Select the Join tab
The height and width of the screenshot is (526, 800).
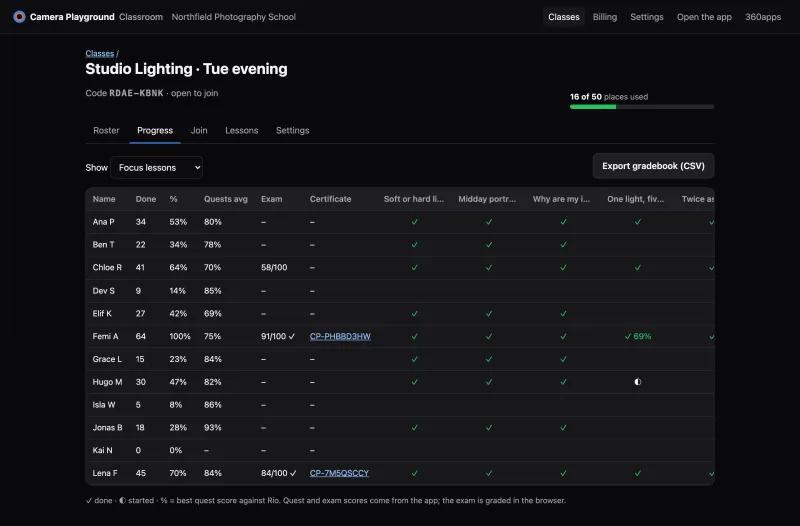pyautogui.click(x=199, y=131)
